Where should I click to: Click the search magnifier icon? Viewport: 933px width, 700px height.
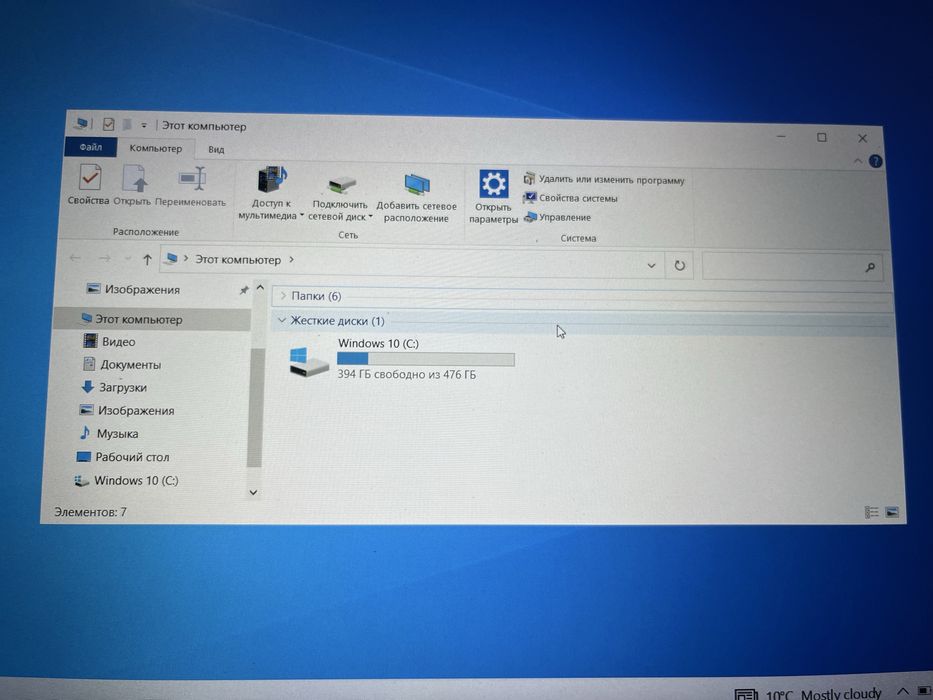point(871,268)
